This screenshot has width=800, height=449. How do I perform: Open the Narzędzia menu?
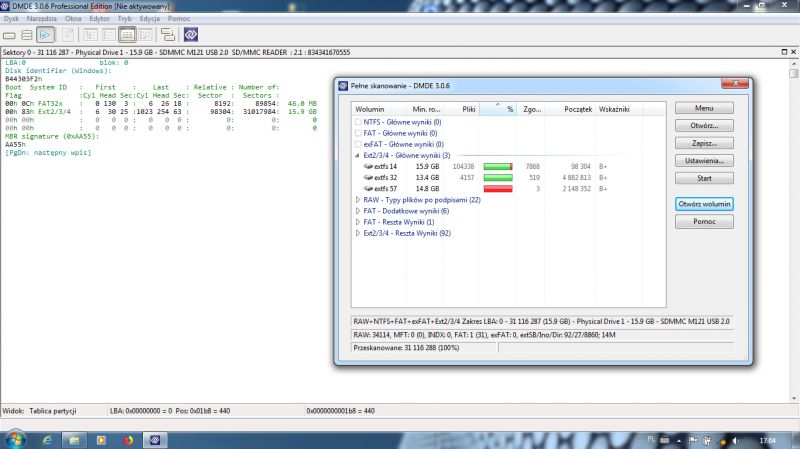click(x=41, y=18)
